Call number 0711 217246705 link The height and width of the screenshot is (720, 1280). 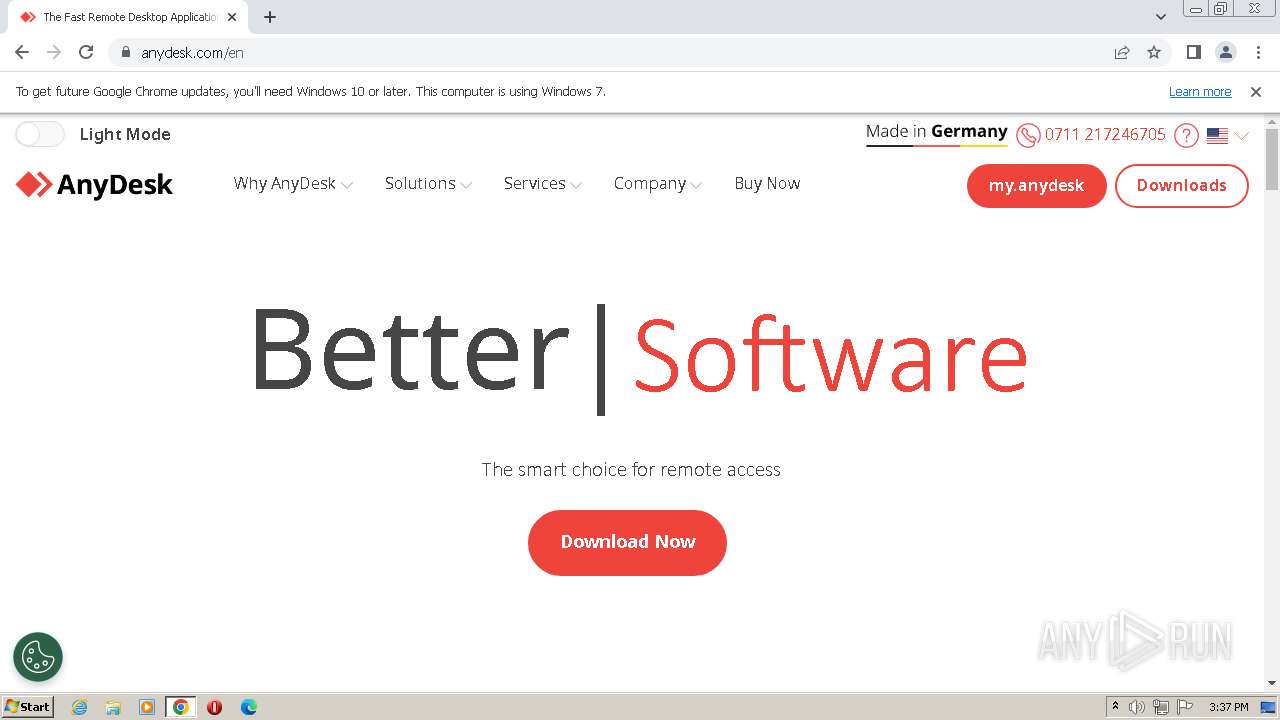1105,134
